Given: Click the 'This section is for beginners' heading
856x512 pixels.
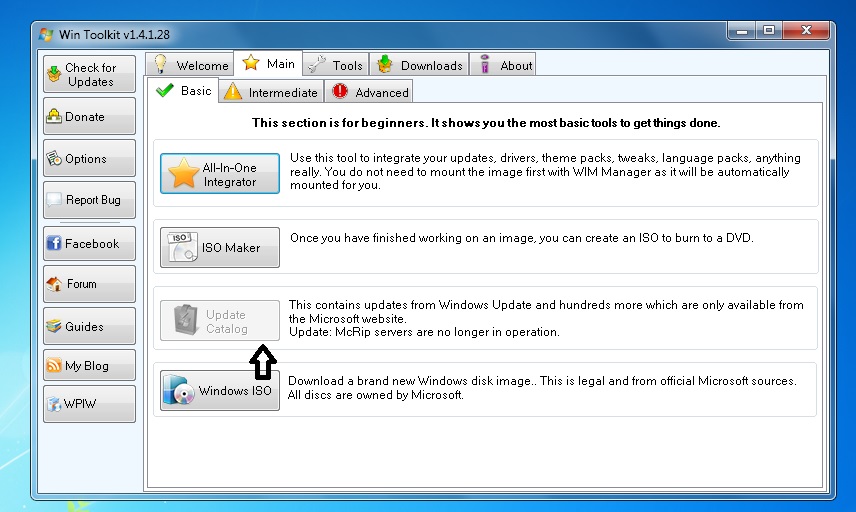Looking at the screenshot, I should [x=486, y=123].
